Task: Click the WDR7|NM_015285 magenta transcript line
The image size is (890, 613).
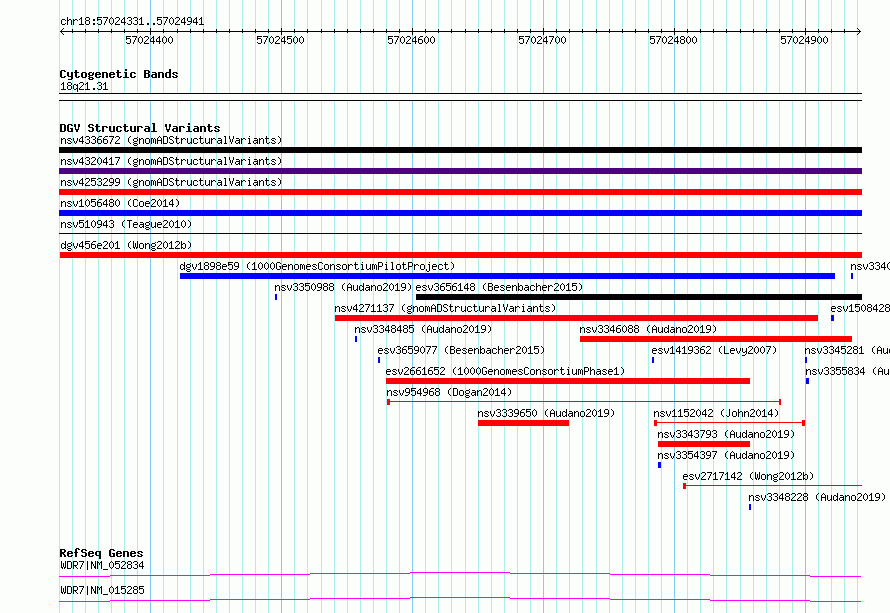Action: pyautogui.click(x=460, y=599)
